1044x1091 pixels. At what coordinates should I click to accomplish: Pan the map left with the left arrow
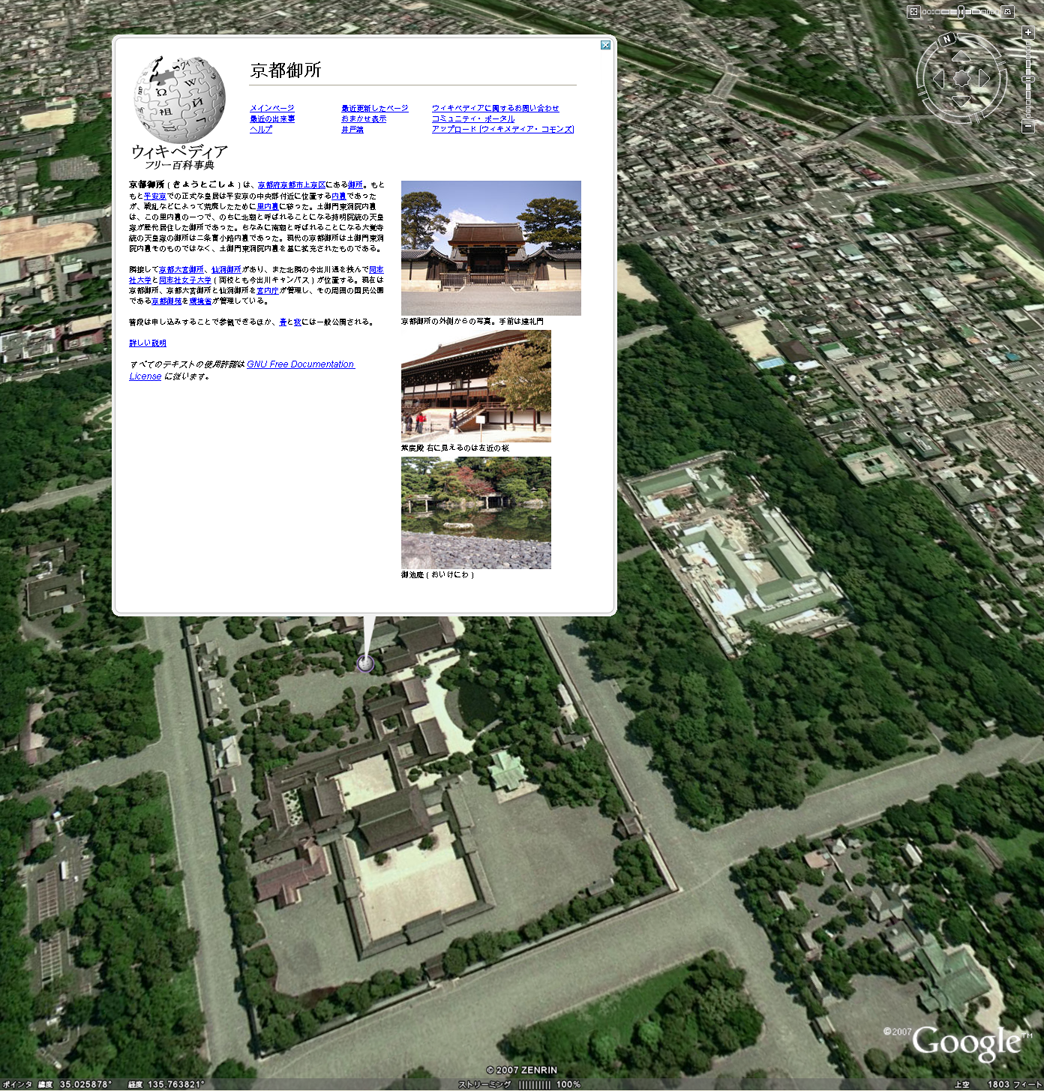click(939, 79)
